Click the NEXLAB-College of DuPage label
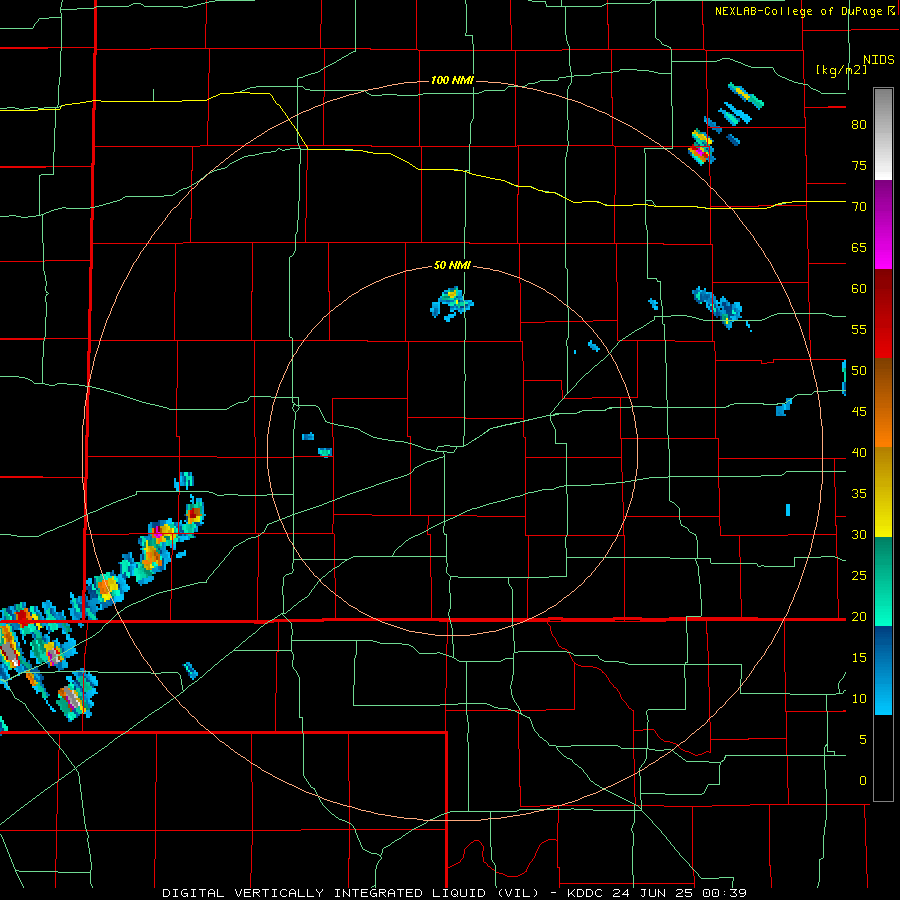The image size is (900, 900). 798,11
